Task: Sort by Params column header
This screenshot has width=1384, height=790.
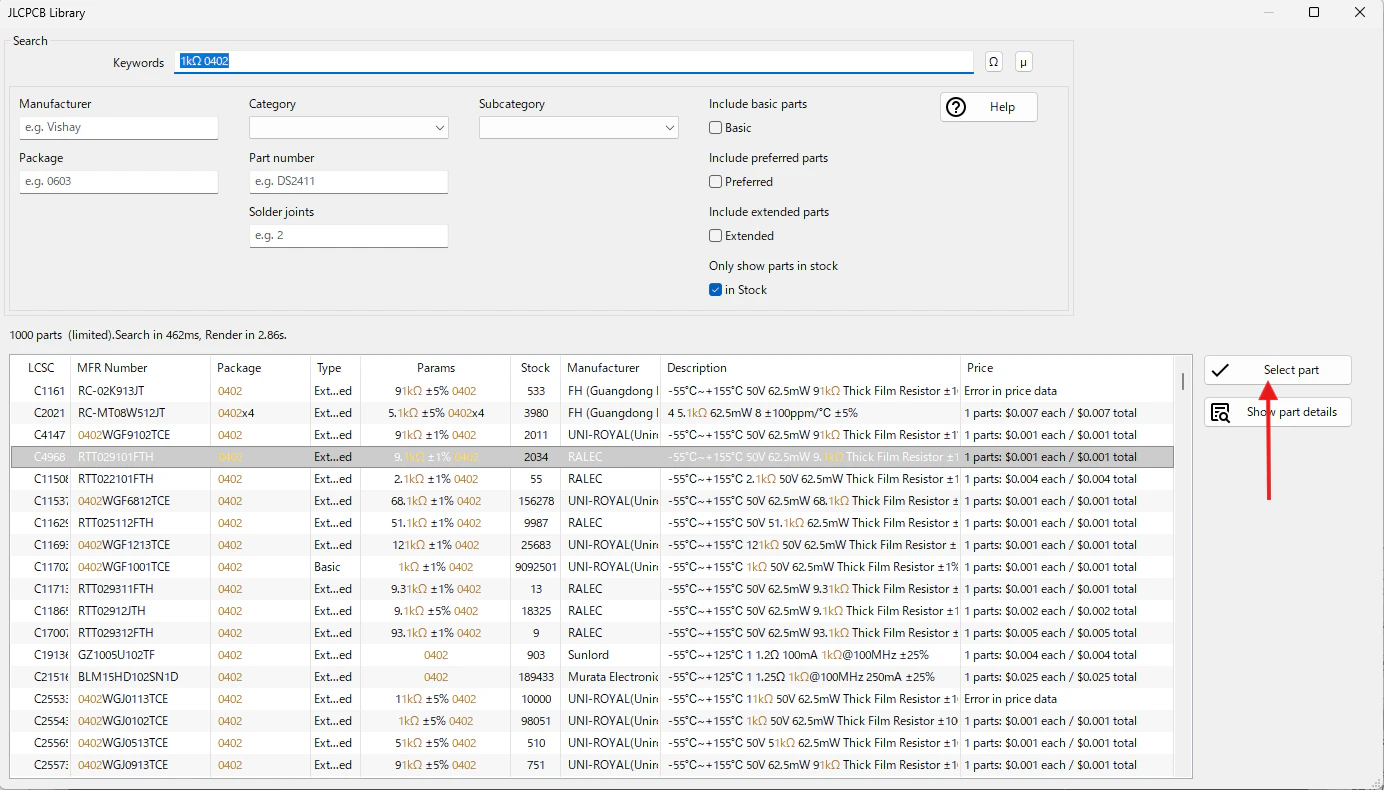Action: coord(435,368)
